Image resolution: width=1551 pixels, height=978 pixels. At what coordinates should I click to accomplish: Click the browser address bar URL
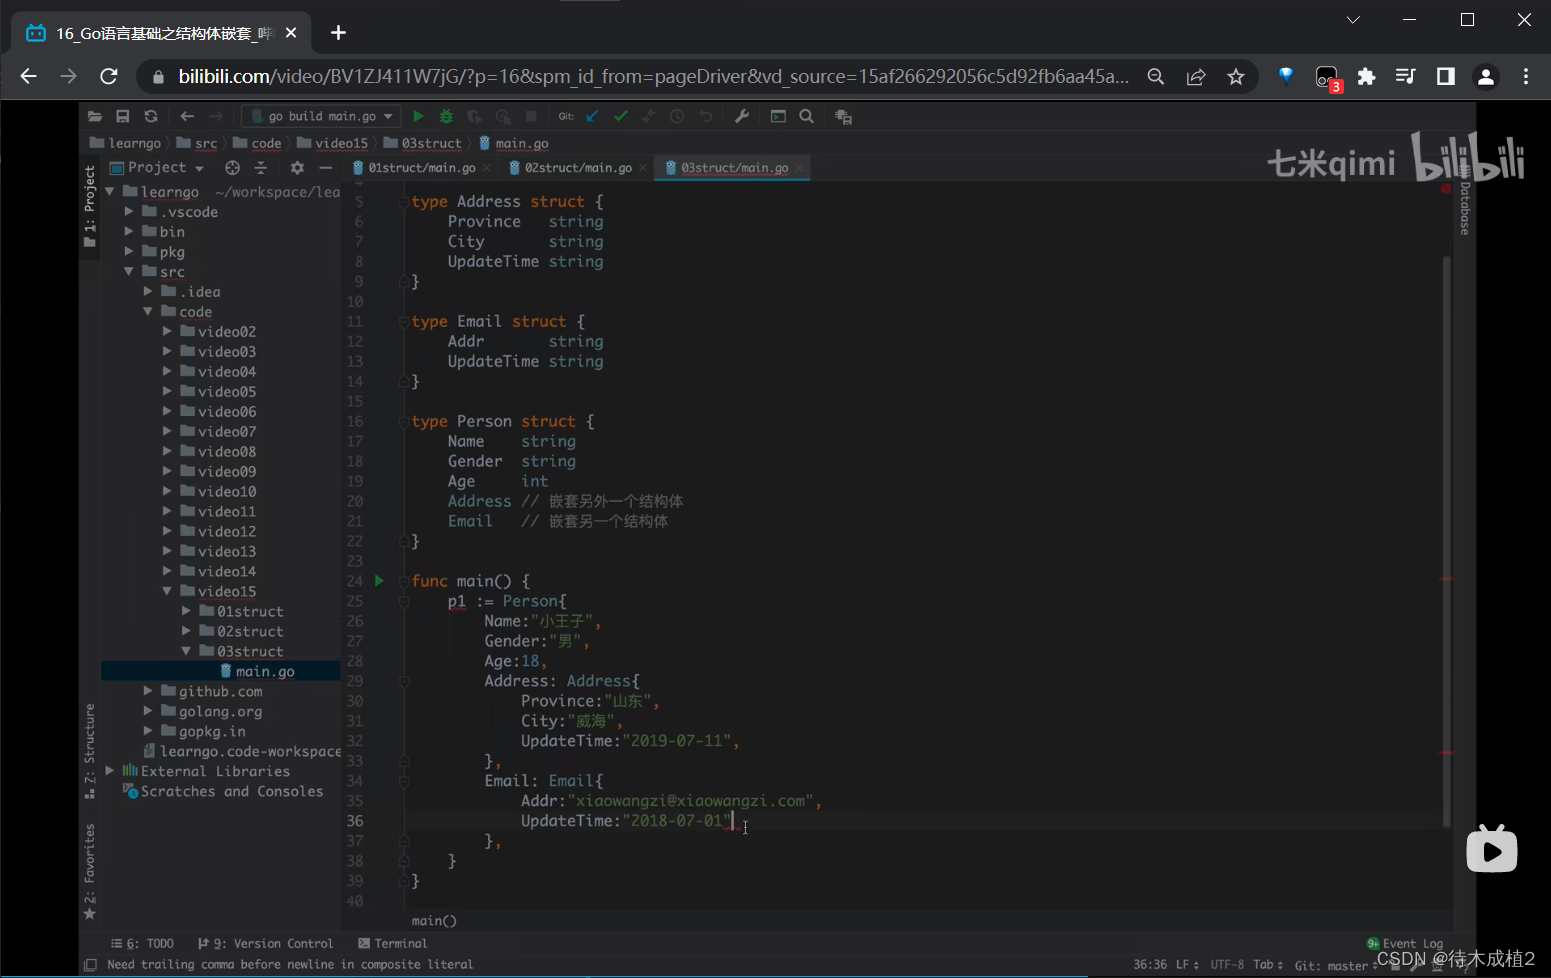[x=653, y=77]
